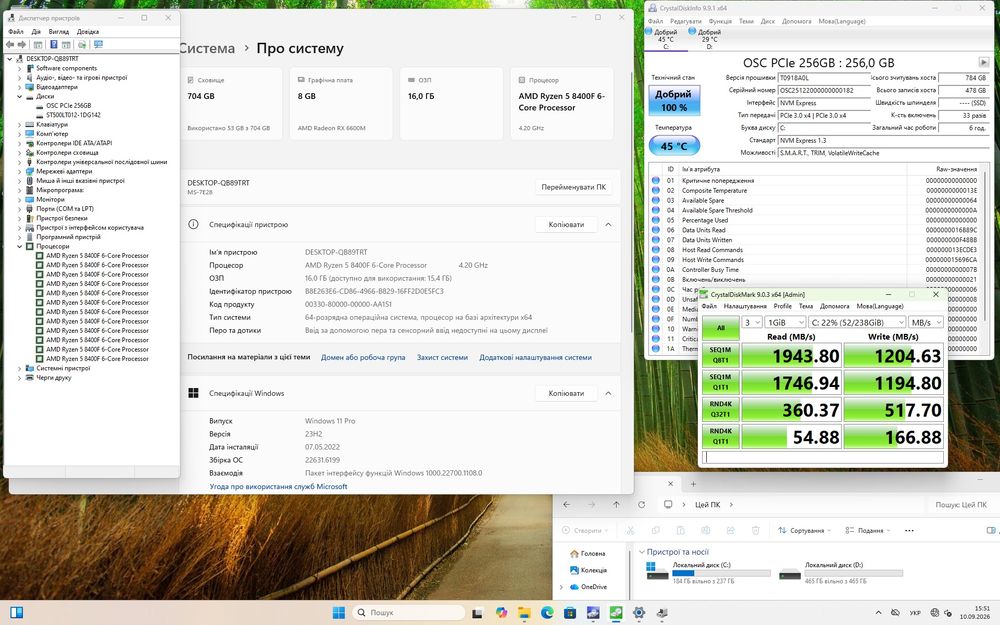The height and width of the screenshot is (625, 1000).
Task: Select Локальний диск (D:) in Explorer
Action: coord(841,572)
